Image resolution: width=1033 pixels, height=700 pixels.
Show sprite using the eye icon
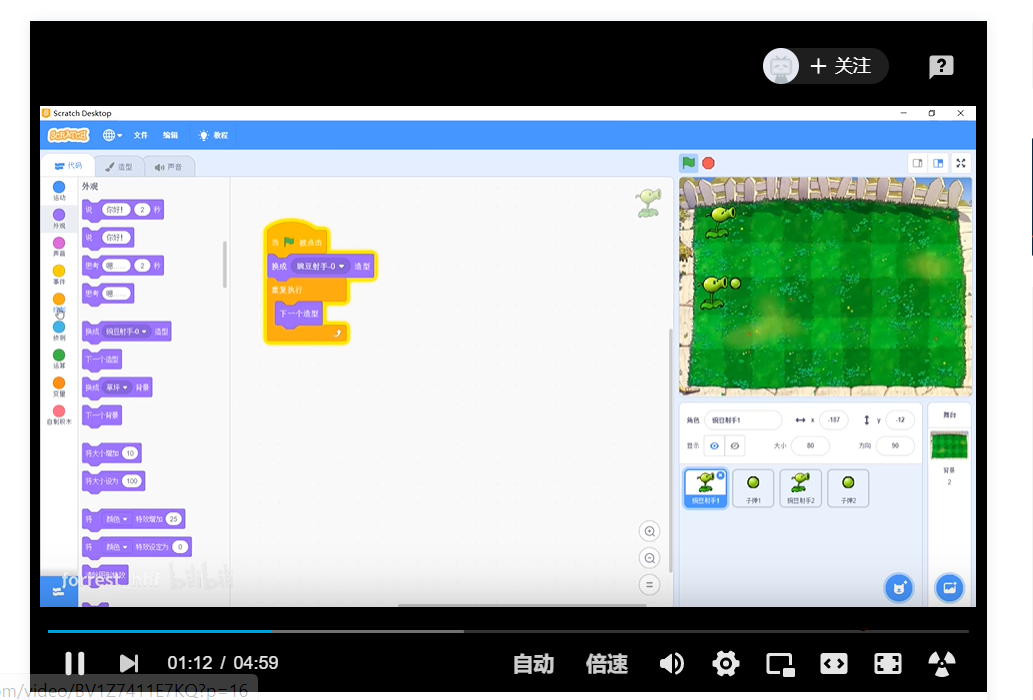(x=714, y=446)
